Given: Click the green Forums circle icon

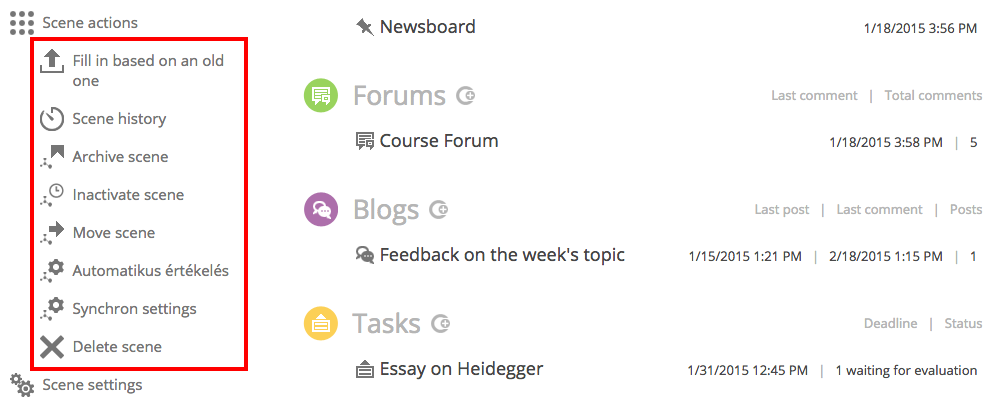Looking at the screenshot, I should pos(320,96).
